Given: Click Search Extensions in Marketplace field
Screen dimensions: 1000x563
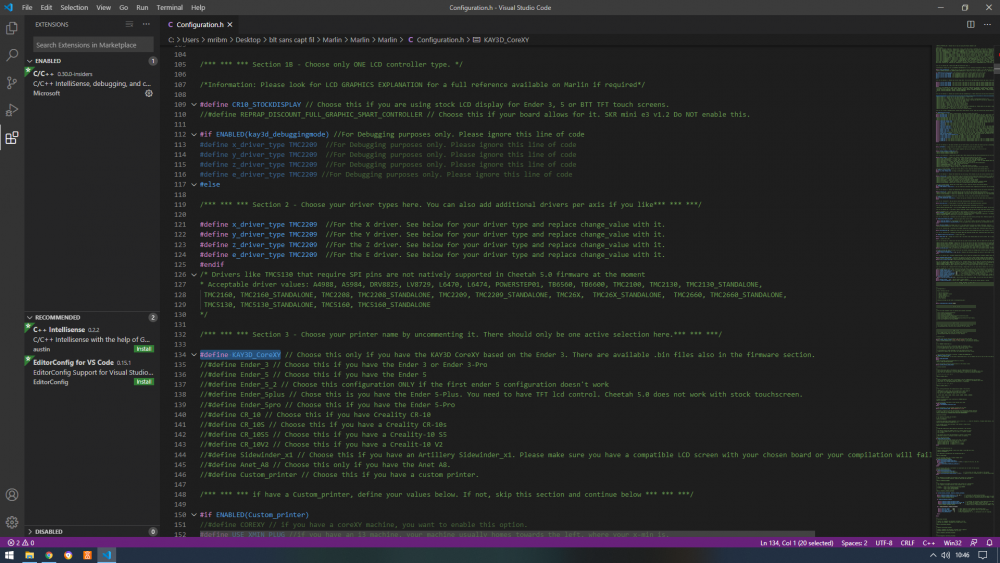Looking at the screenshot, I should pos(93,45).
